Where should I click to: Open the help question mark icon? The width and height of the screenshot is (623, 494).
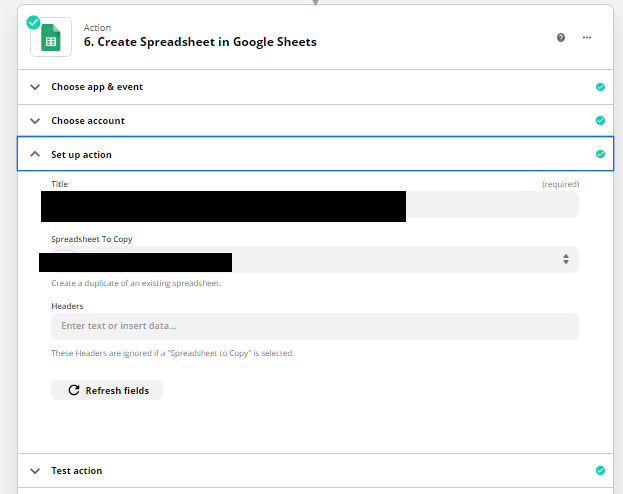pos(561,37)
